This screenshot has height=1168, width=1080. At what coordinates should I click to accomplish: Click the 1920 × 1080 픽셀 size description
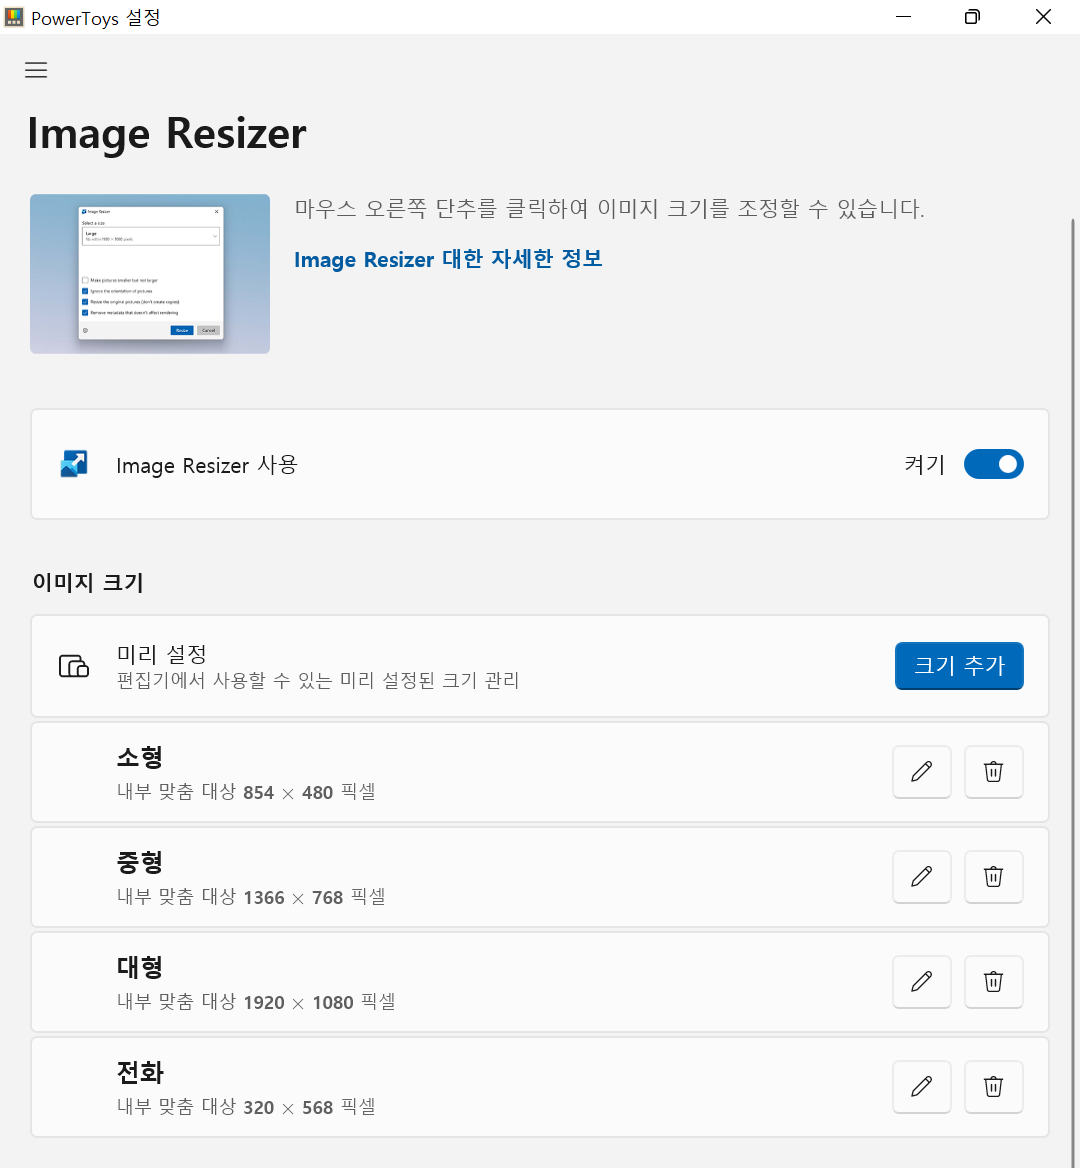click(255, 1002)
